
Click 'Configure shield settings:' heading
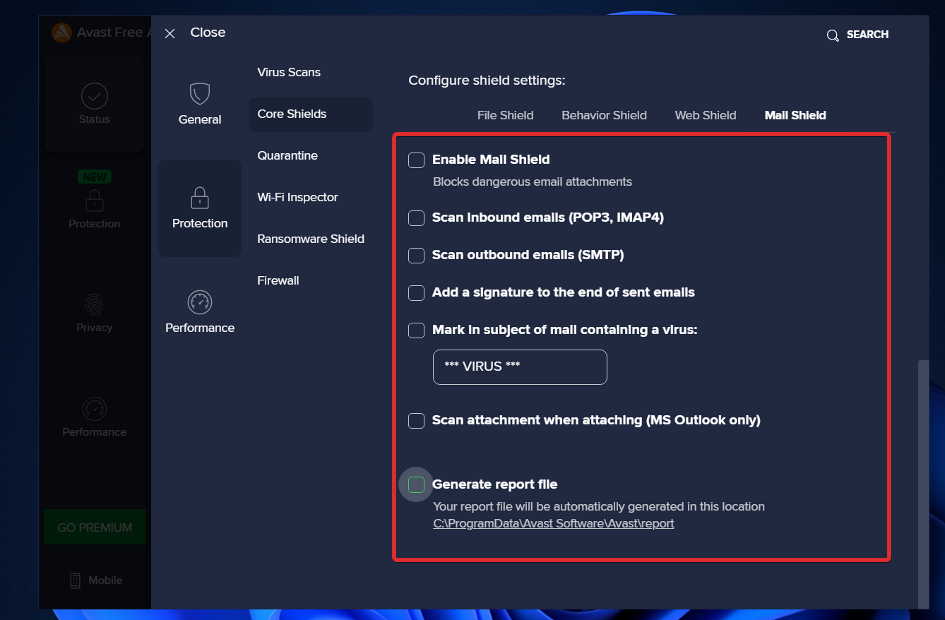coord(486,81)
